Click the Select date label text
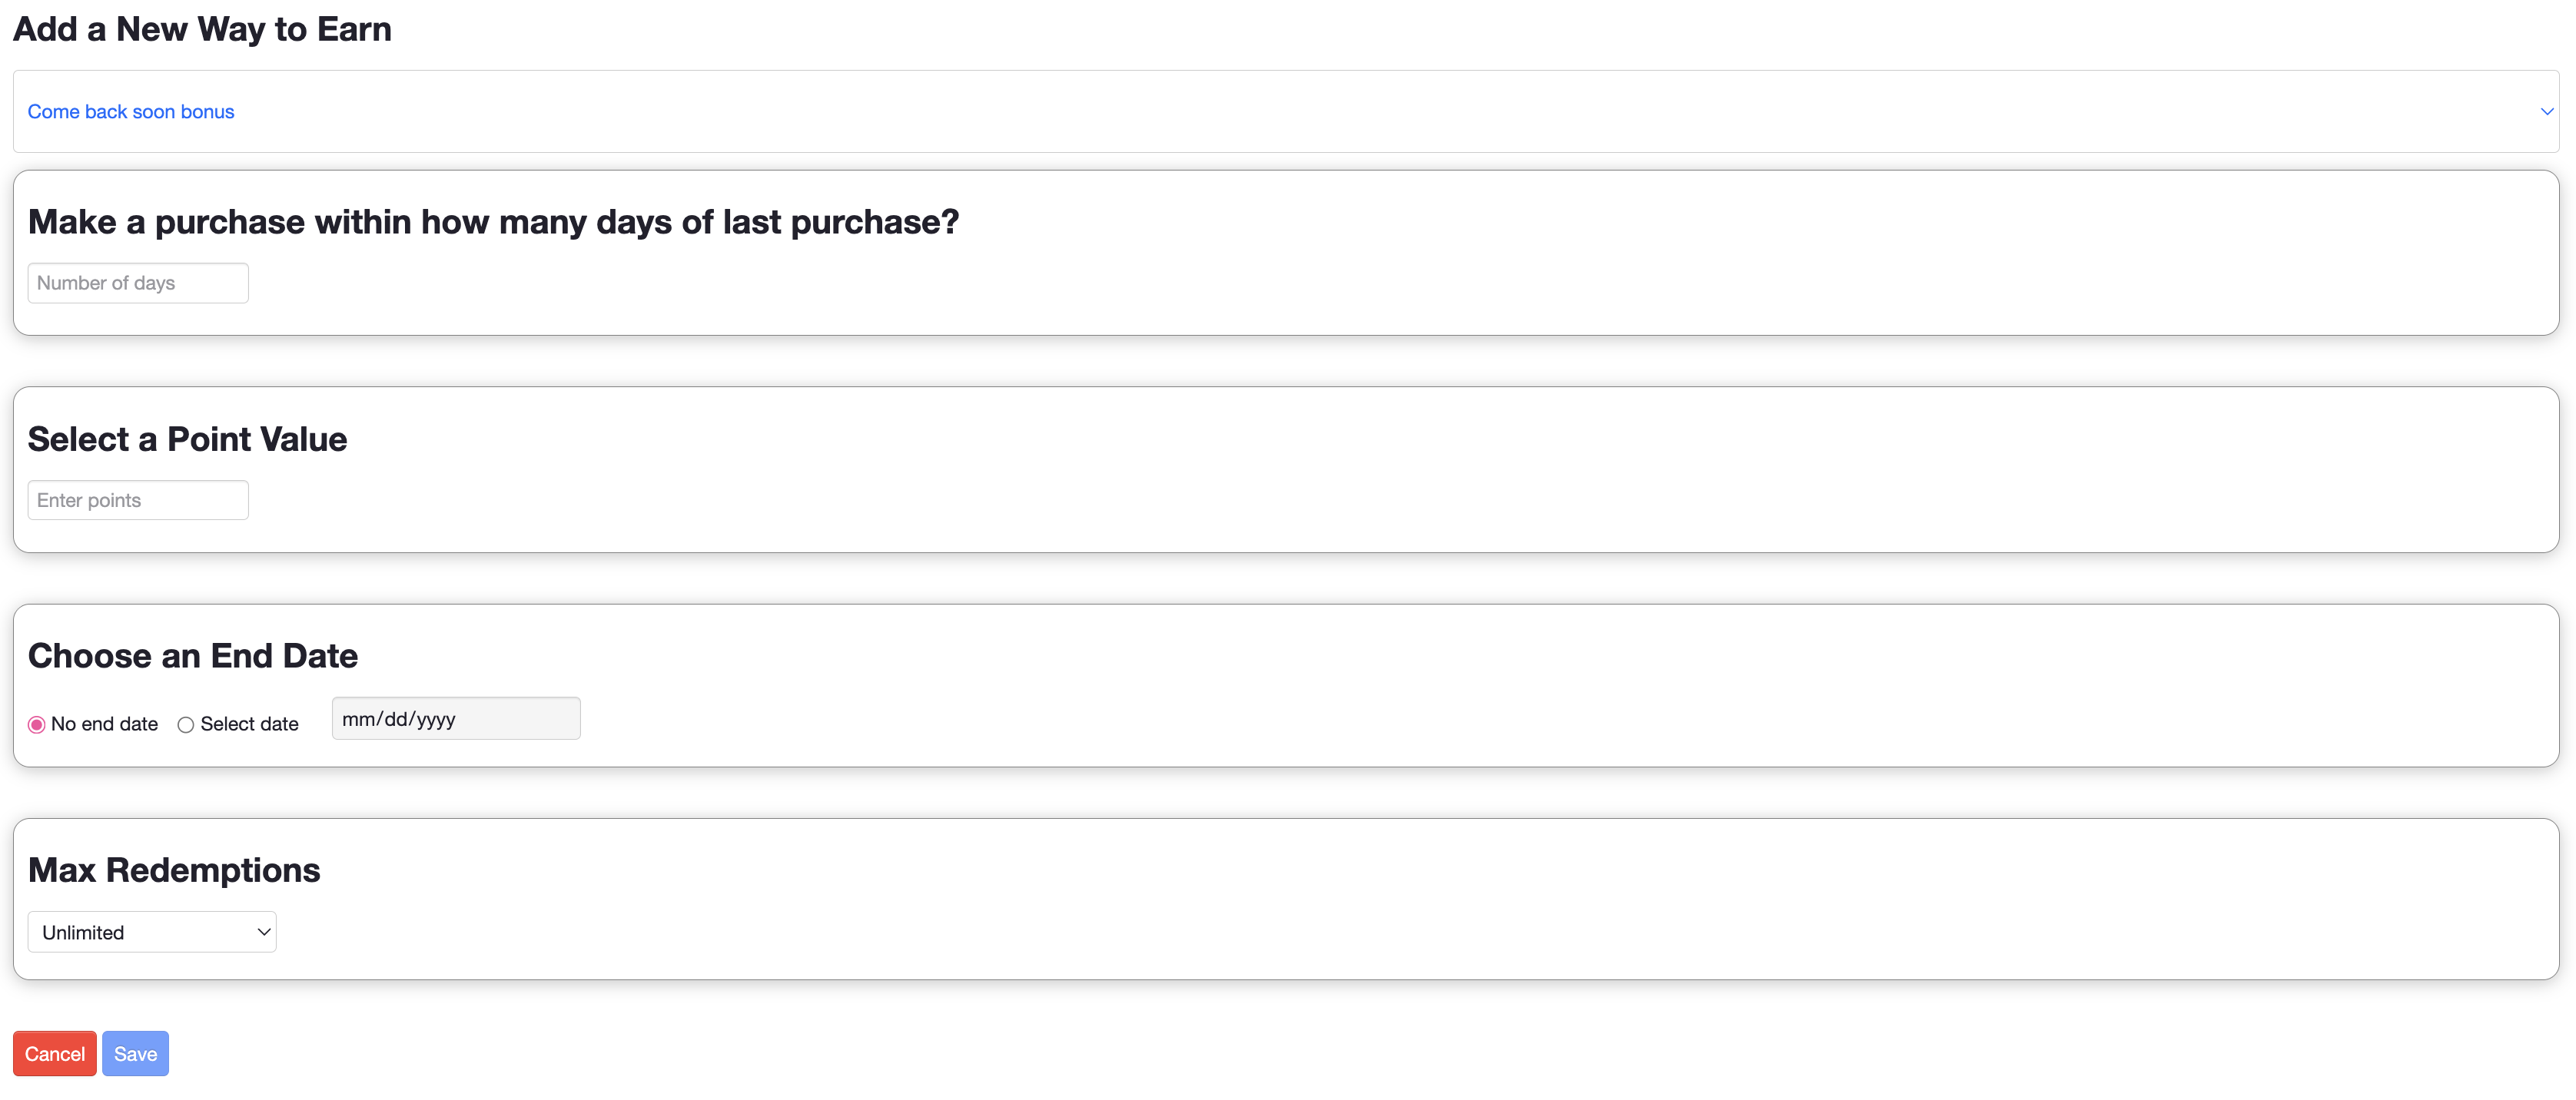Viewport: 2576px width, 1100px height. (249, 724)
